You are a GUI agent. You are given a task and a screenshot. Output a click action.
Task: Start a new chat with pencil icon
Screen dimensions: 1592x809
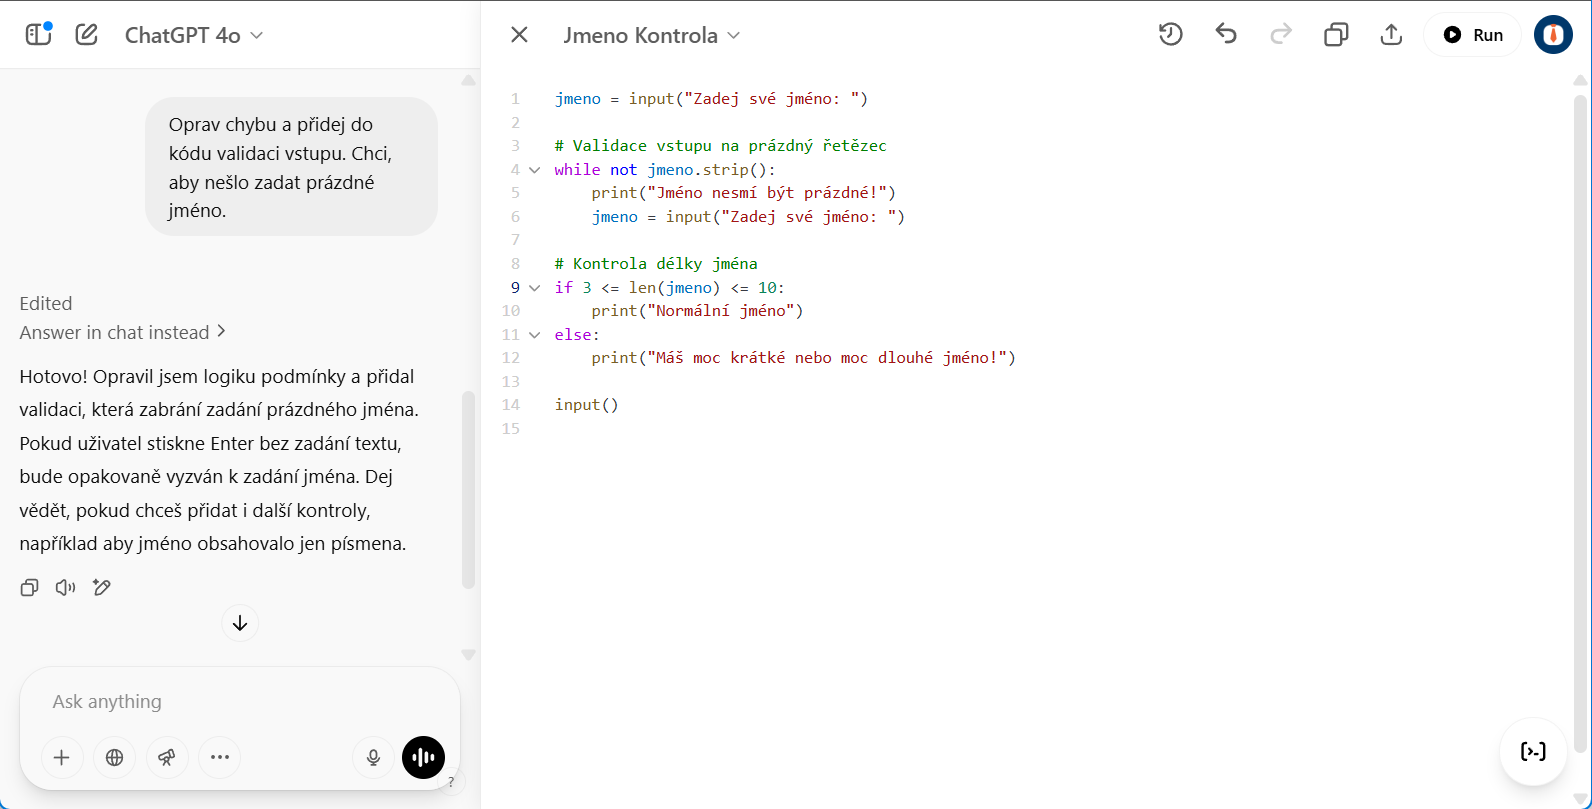coord(87,35)
